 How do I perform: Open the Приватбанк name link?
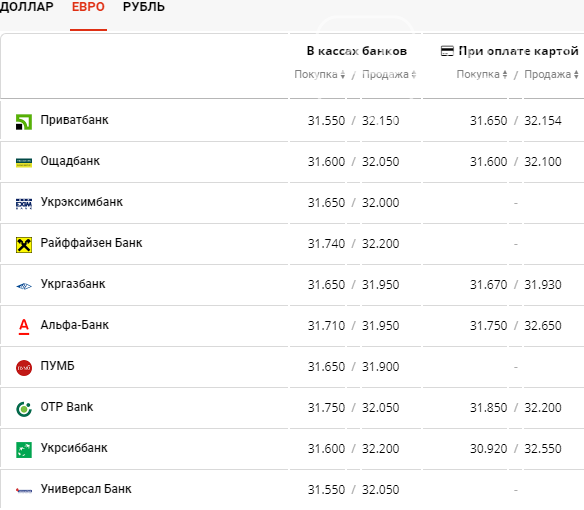coord(74,120)
